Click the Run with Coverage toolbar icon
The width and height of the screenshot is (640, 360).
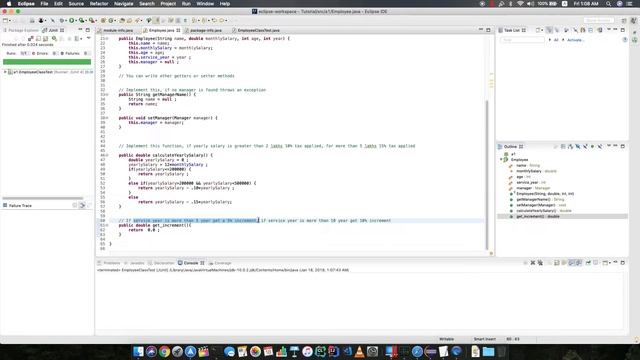tap(81, 20)
